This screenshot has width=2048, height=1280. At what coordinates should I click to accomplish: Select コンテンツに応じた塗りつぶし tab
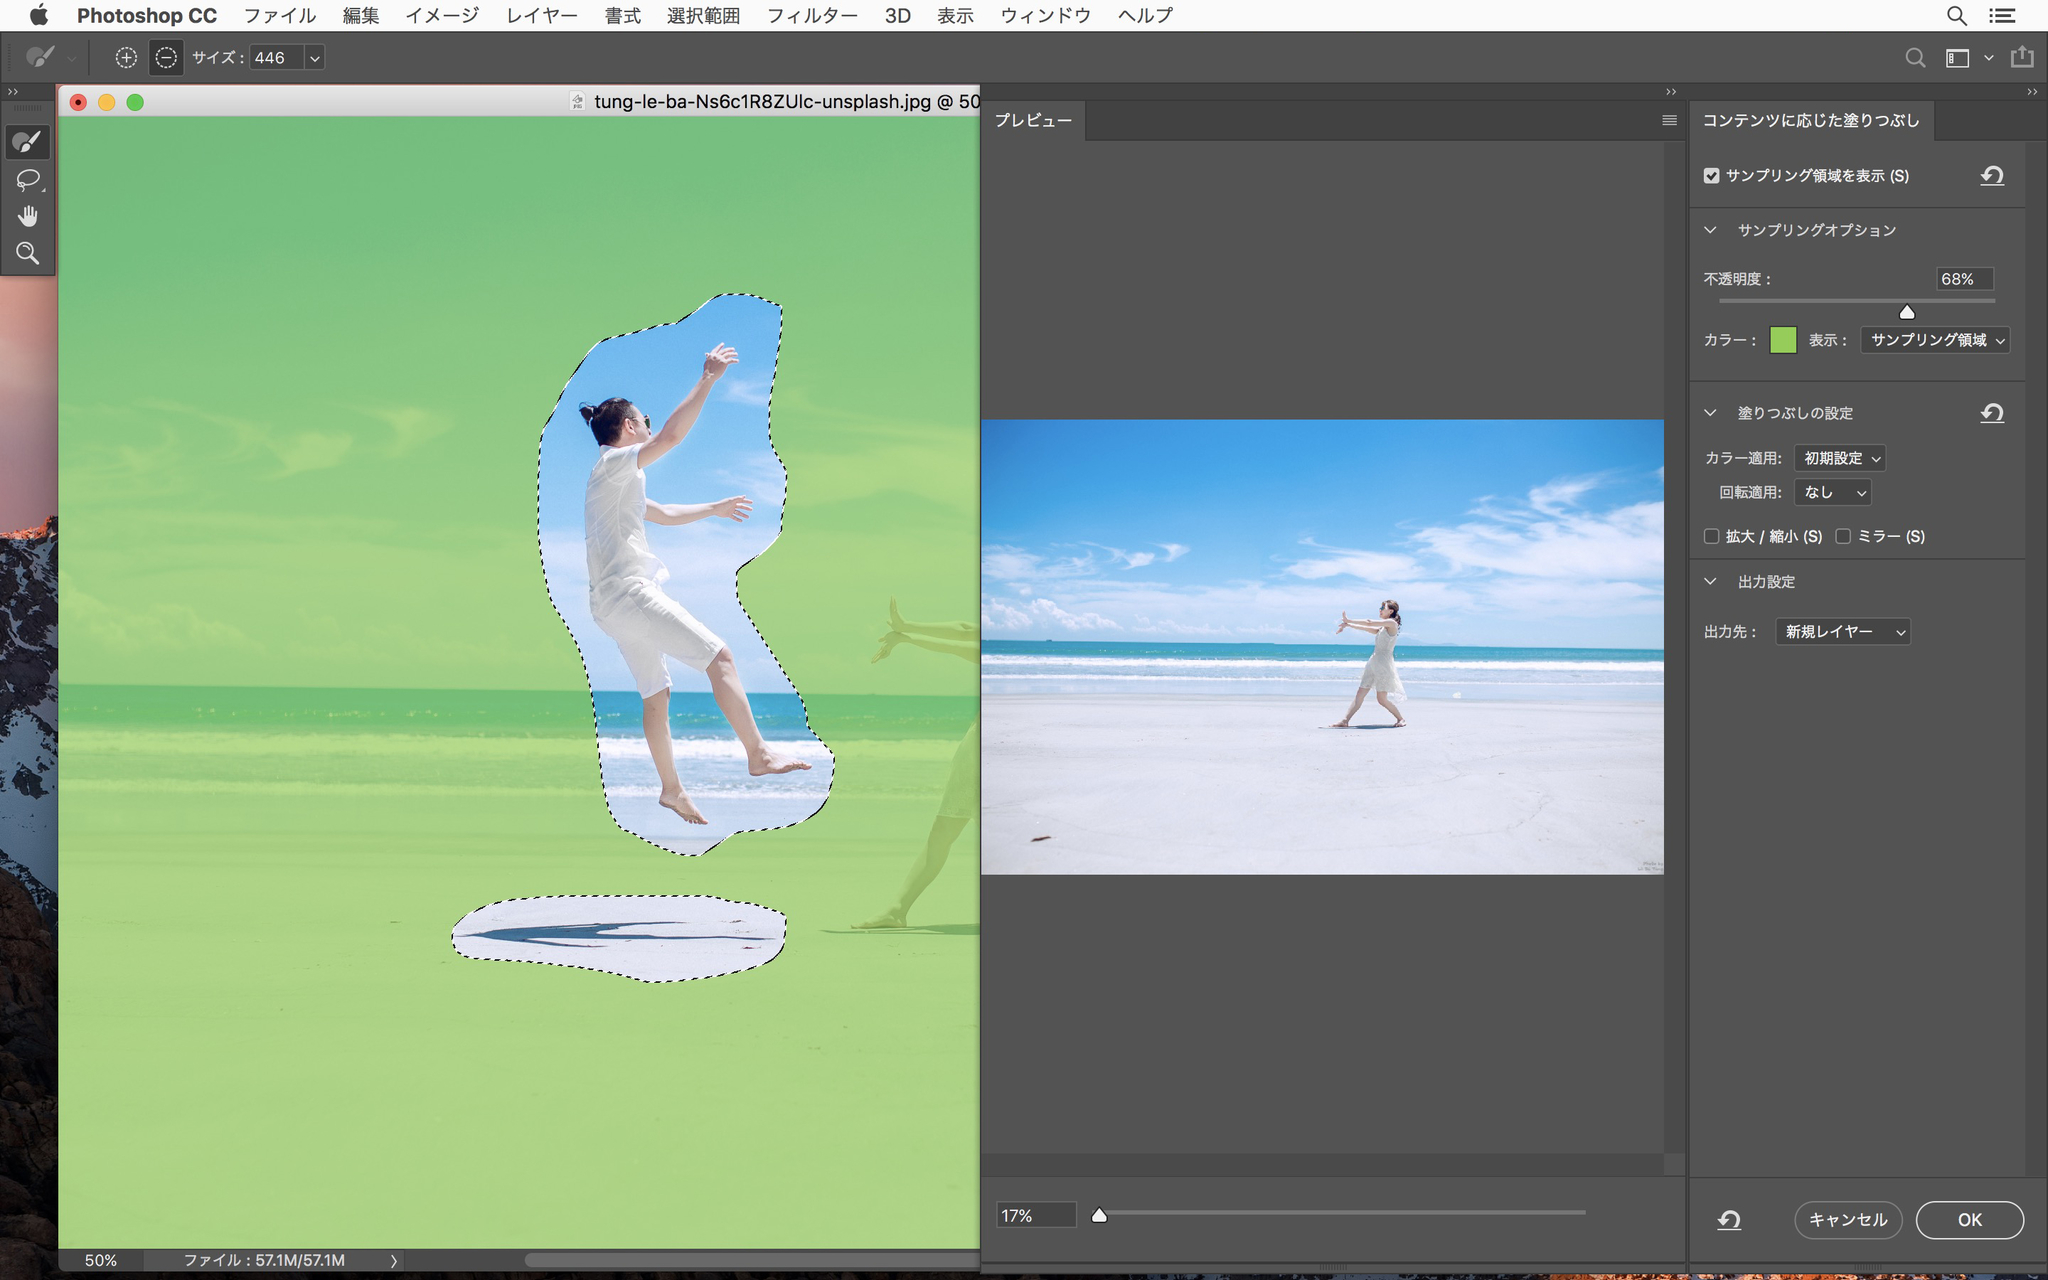click(x=1811, y=120)
